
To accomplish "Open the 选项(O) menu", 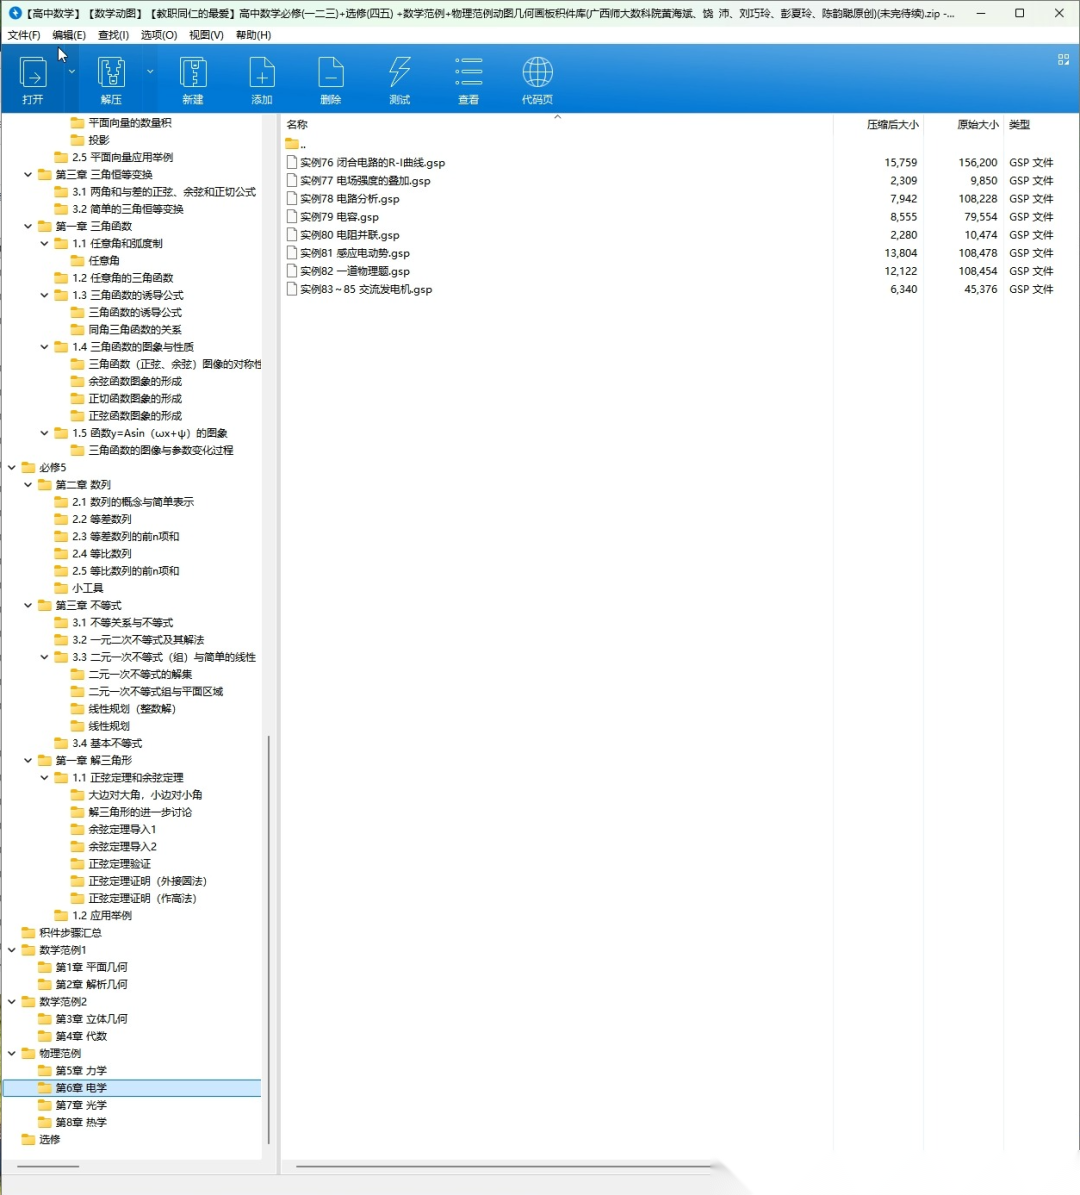I will point(158,35).
